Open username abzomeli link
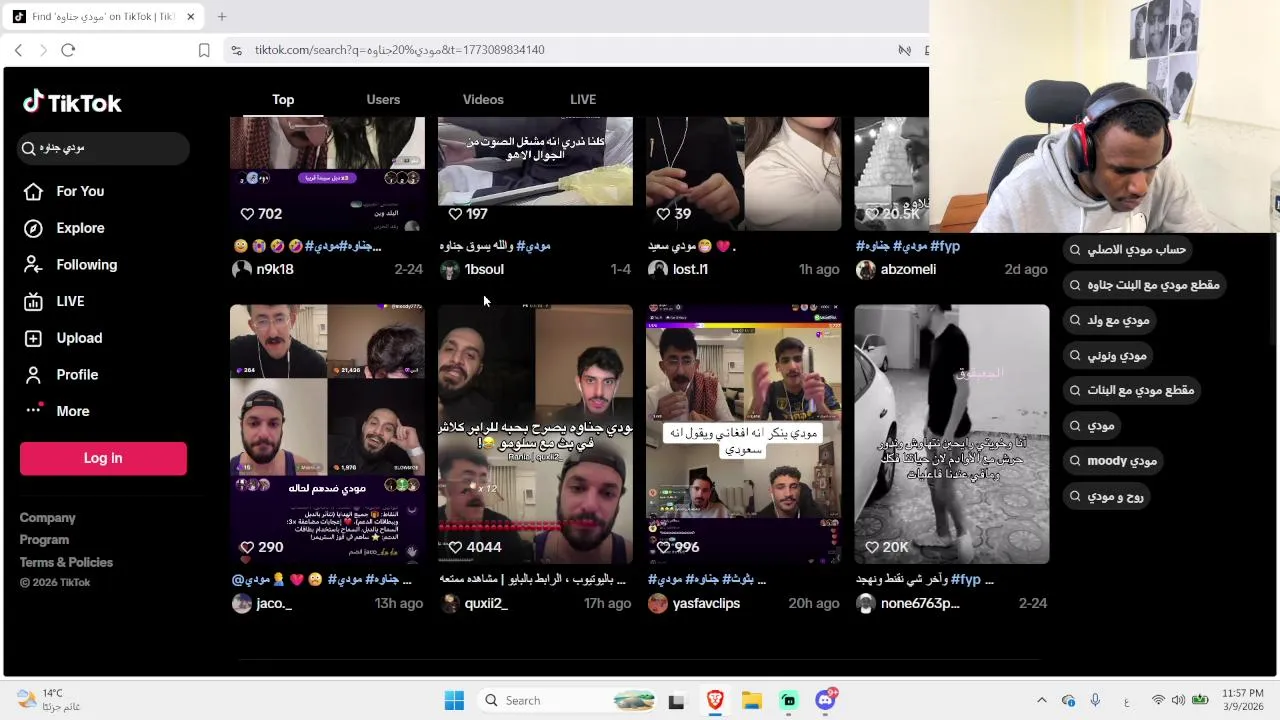The height and width of the screenshot is (720, 1280). pos(908,269)
